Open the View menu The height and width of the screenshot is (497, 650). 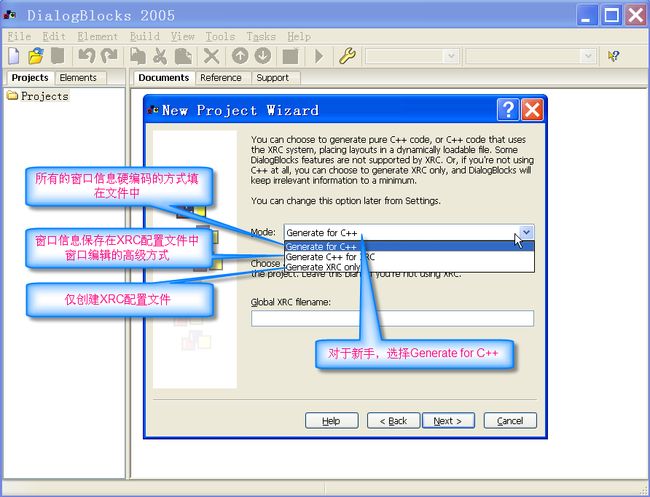pos(182,36)
